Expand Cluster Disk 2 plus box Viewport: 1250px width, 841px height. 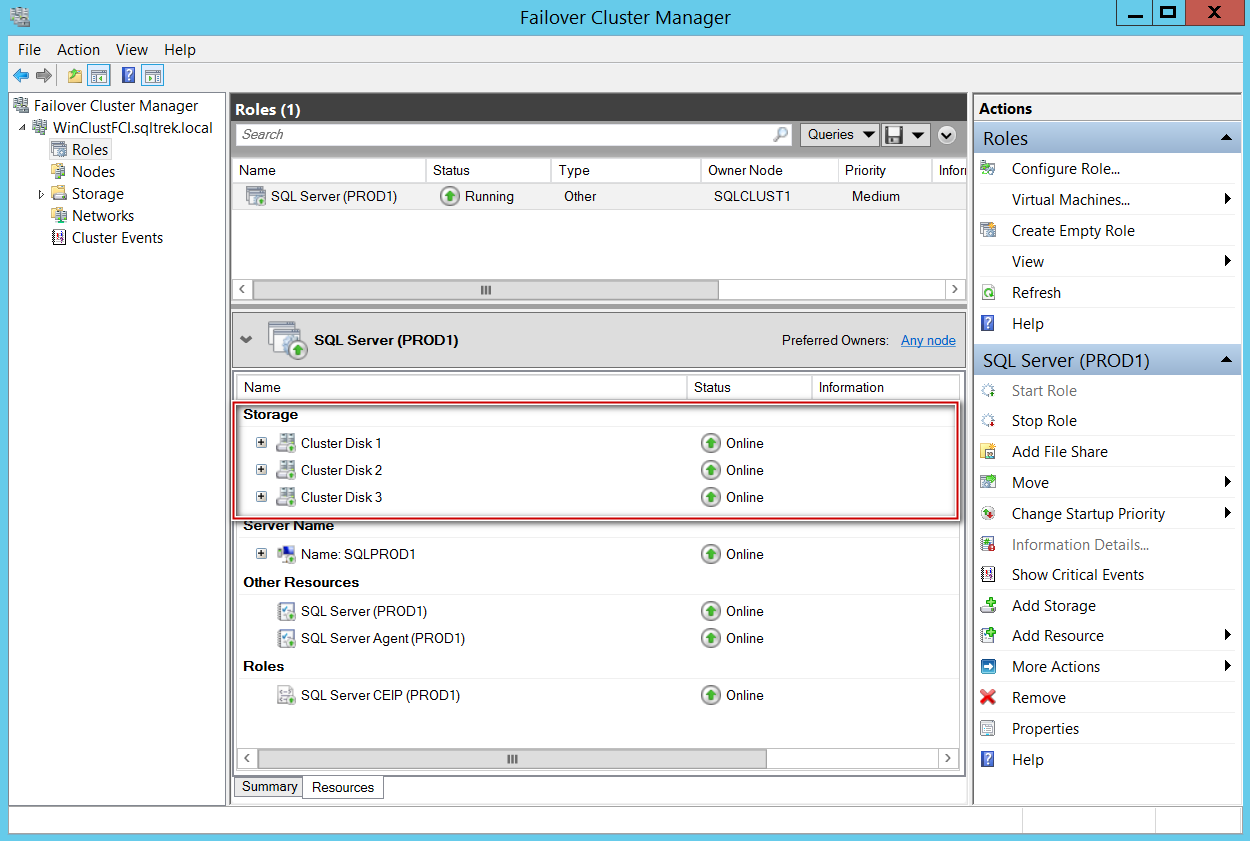[x=261, y=469]
